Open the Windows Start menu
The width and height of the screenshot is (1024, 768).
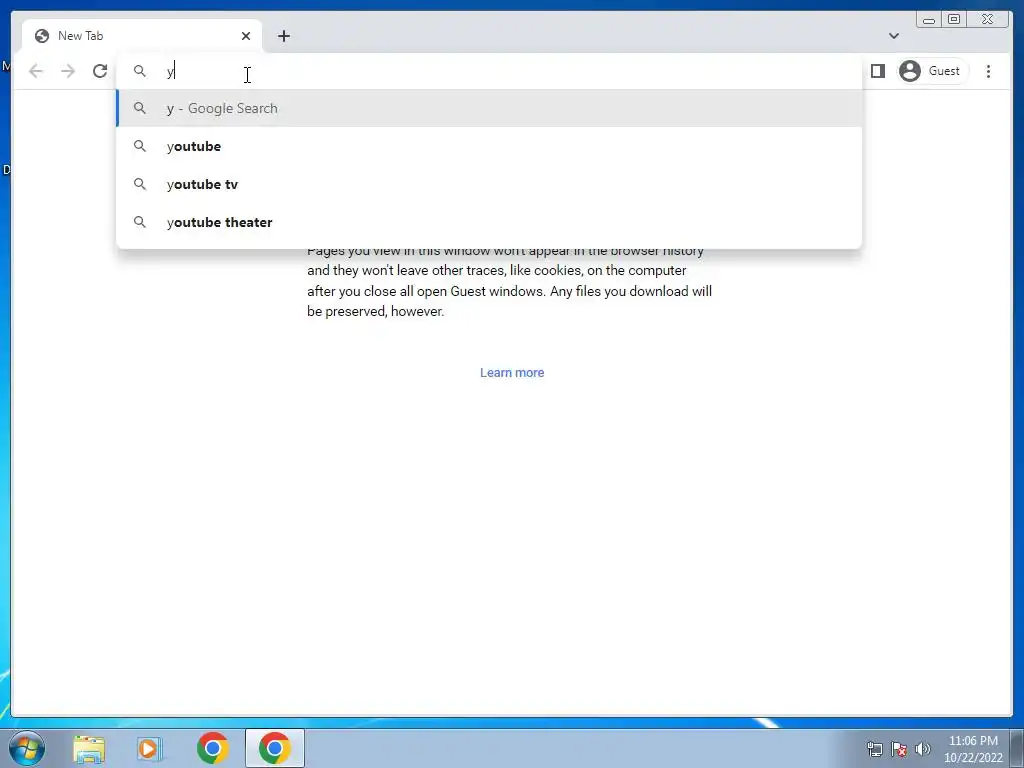pos(27,748)
